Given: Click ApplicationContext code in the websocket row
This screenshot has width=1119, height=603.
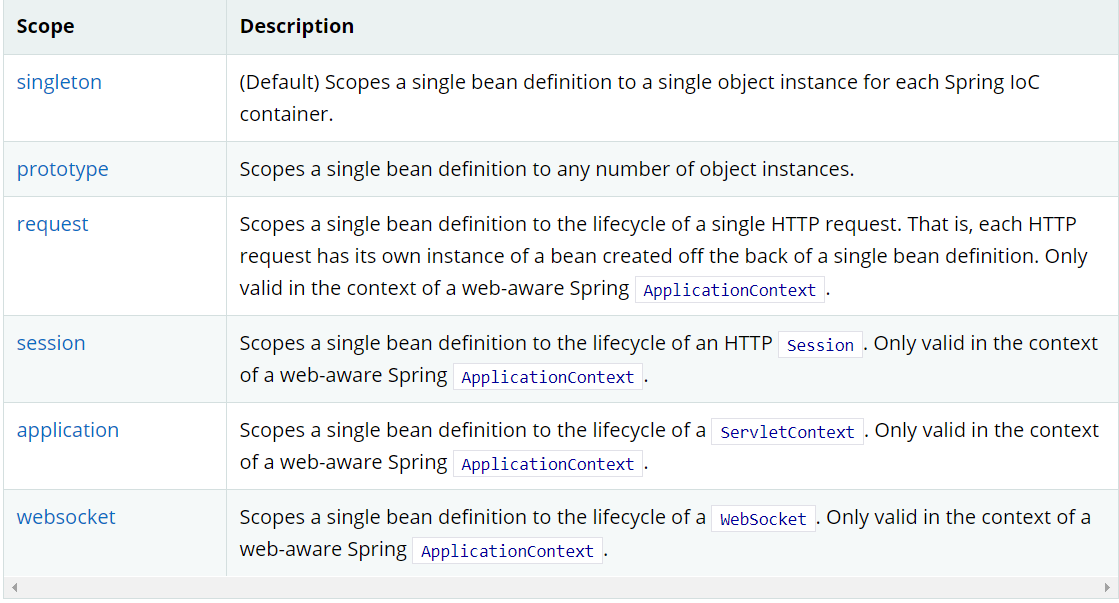Looking at the screenshot, I should point(508,552).
